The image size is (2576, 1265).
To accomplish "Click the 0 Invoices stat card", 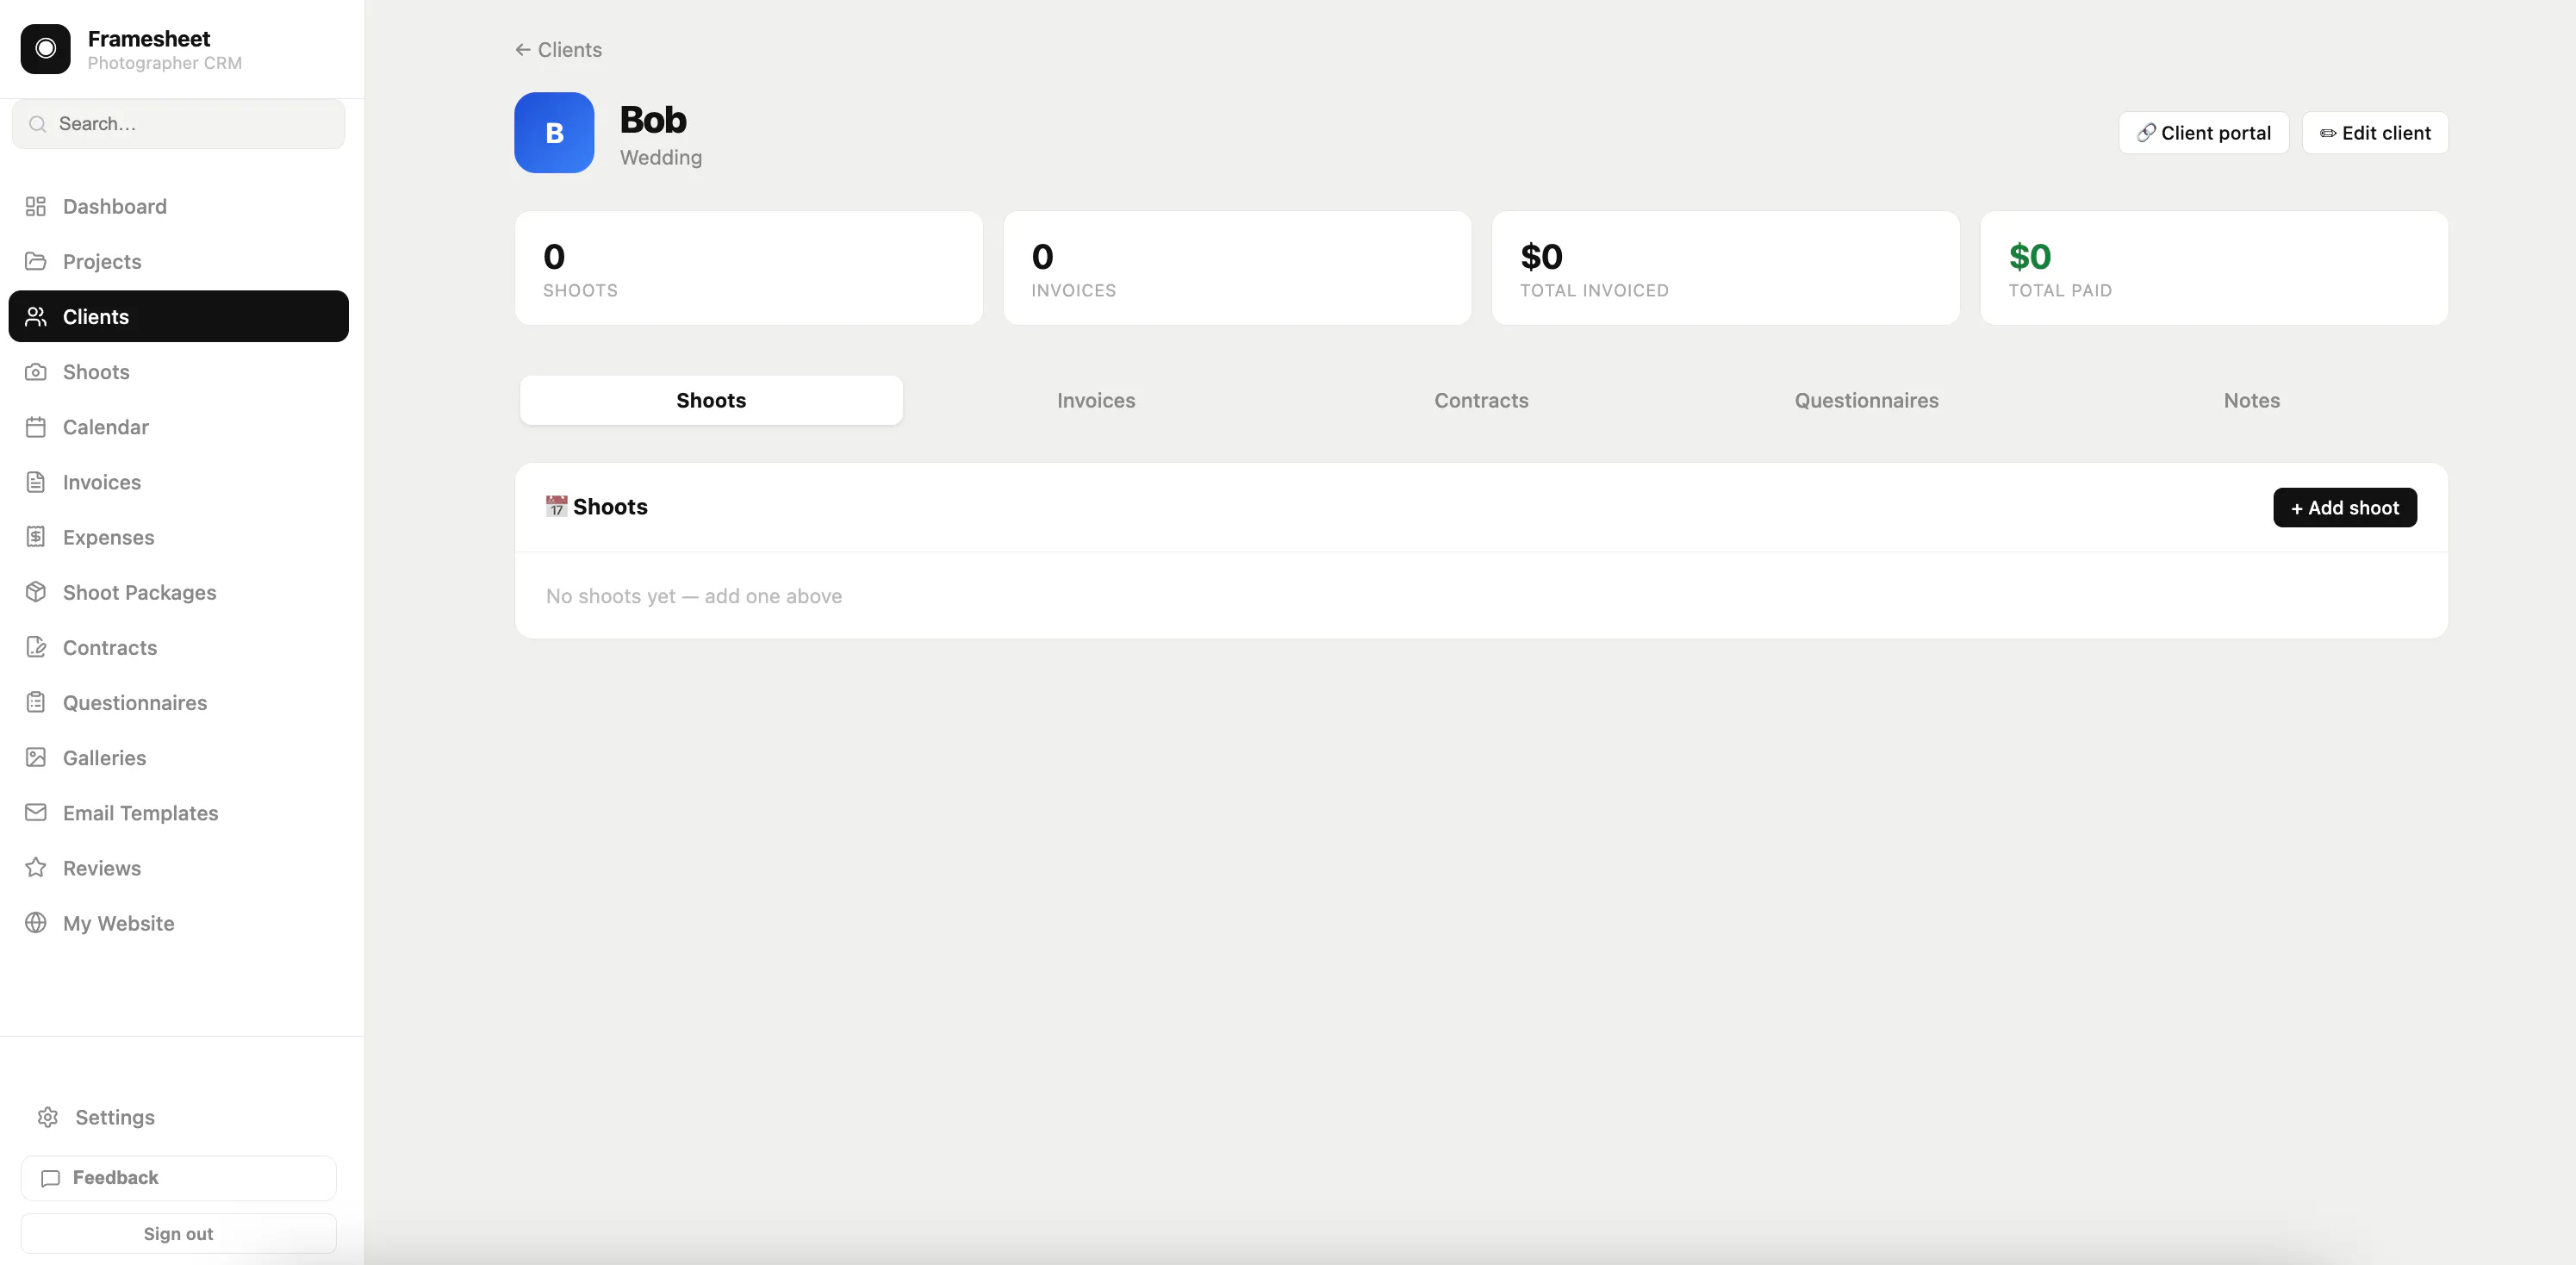I will (x=1237, y=268).
